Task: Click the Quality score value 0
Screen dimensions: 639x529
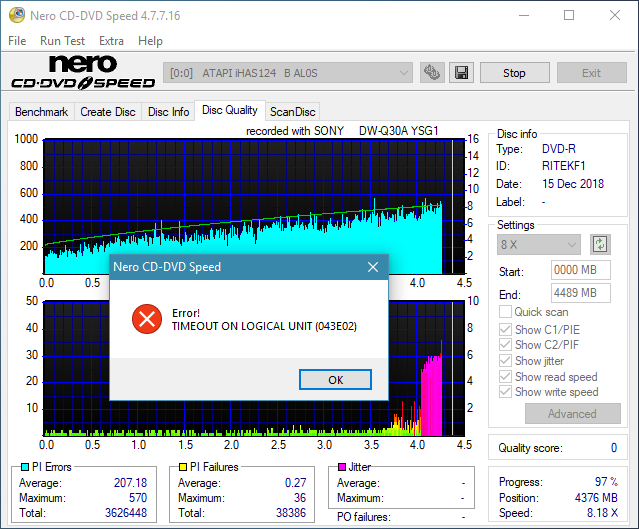Action: (x=614, y=448)
